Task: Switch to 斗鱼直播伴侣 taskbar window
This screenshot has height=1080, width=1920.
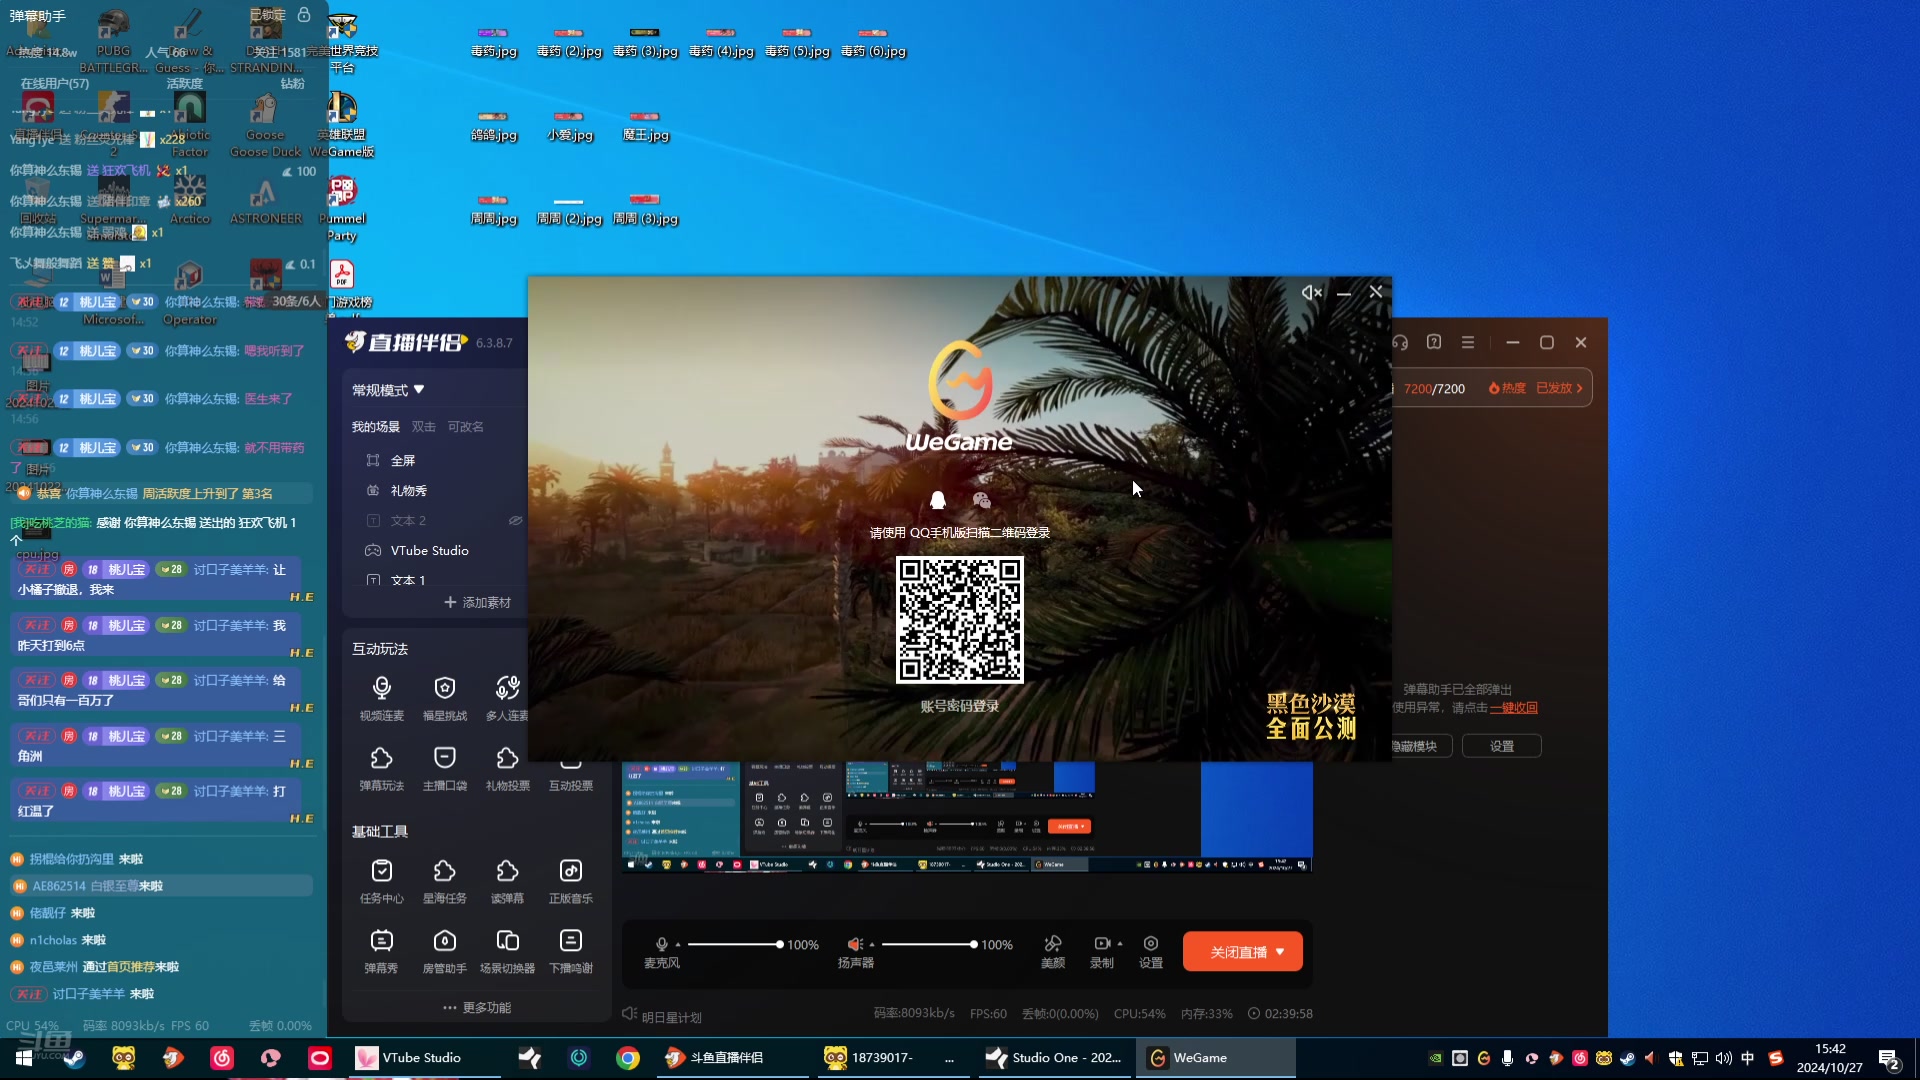Action: [x=733, y=1058]
